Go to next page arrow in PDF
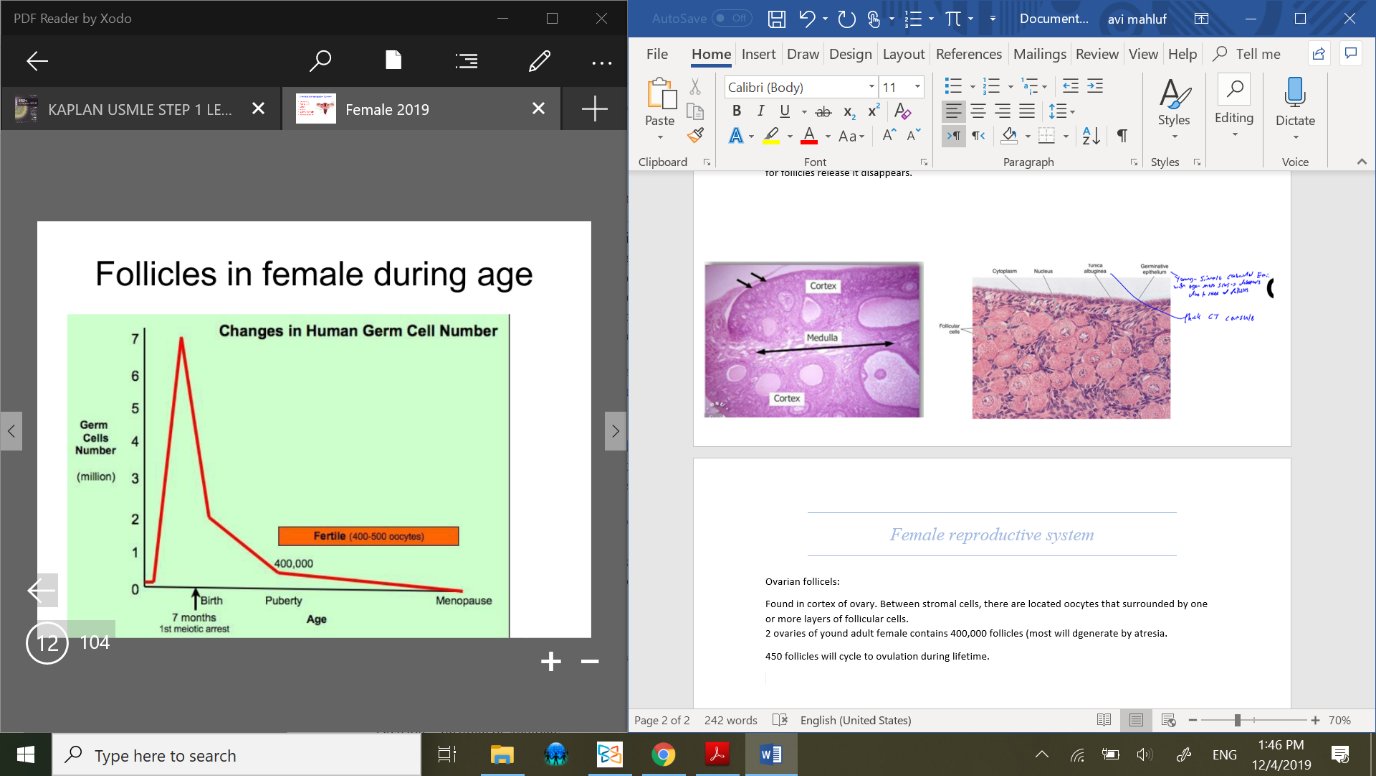Viewport: 1376px width, 776px height. pyautogui.click(x=615, y=431)
